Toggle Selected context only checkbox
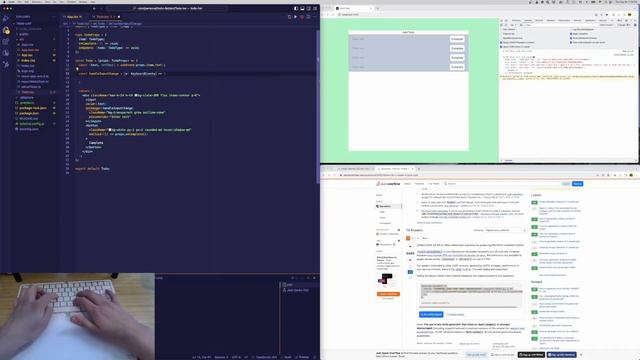This screenshot has height=360, width=640. 502,38
